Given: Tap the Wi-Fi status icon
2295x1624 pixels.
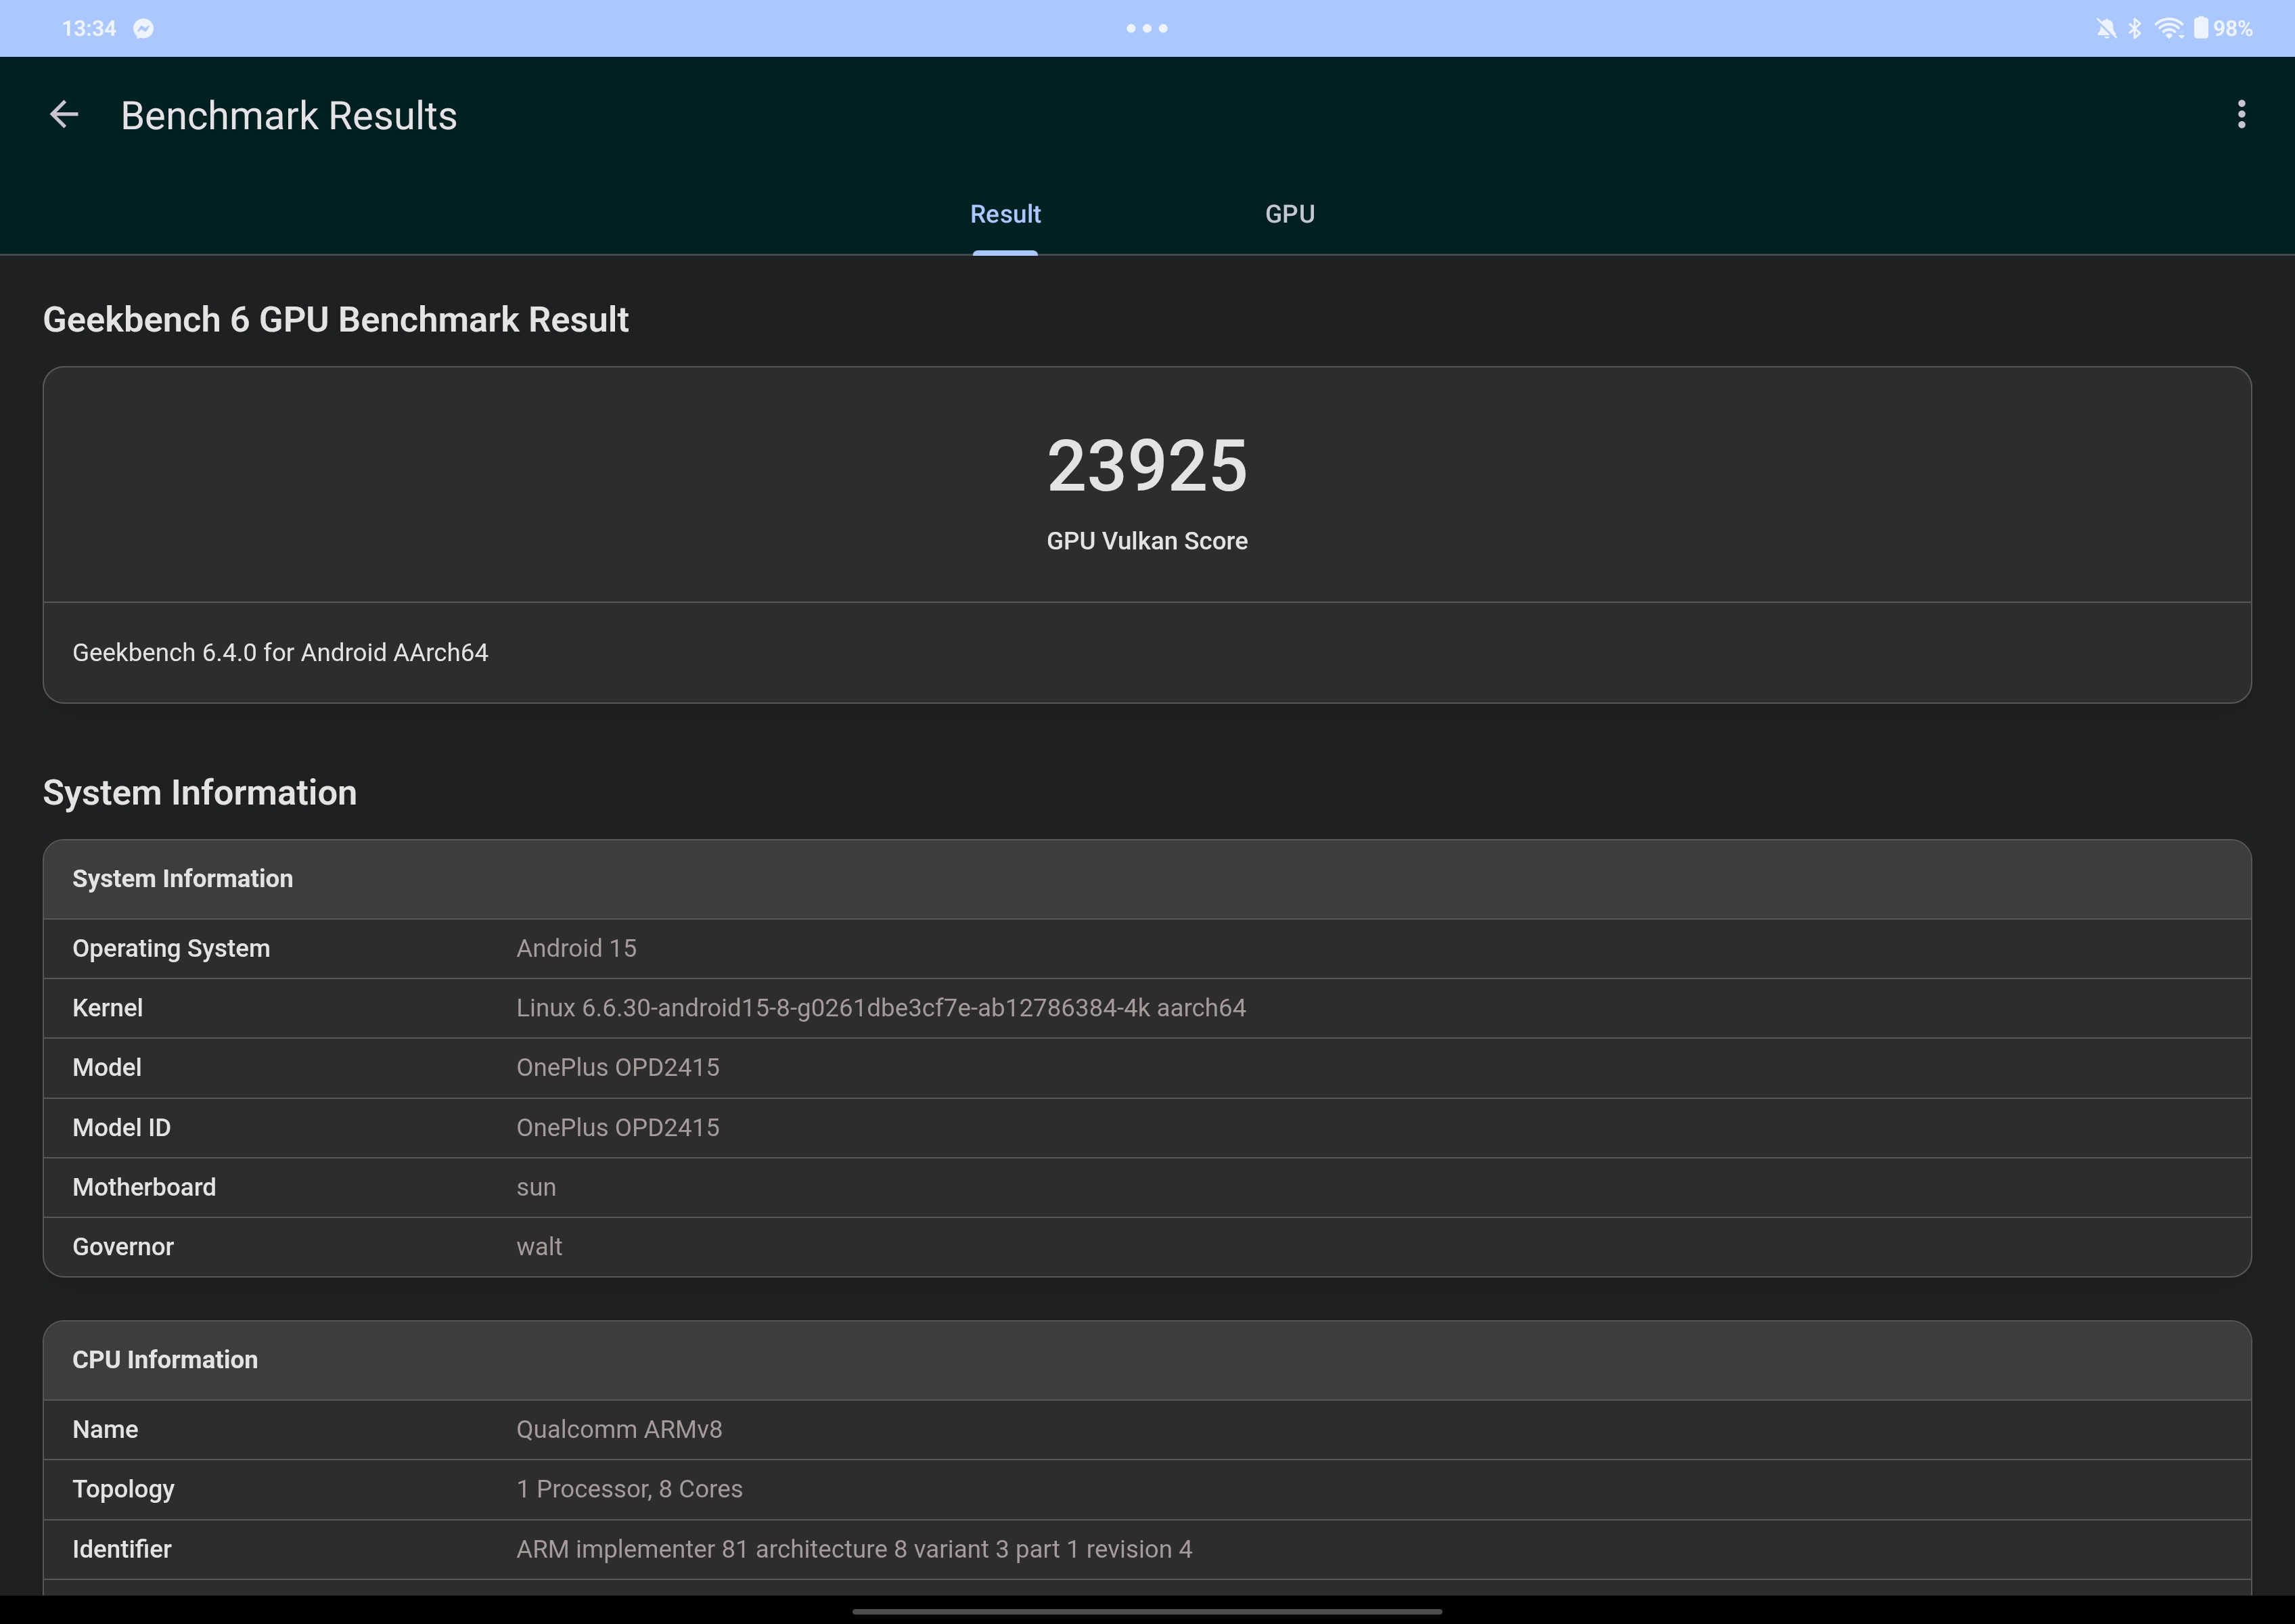Looking at the screenshot, I should (2168, 29).
